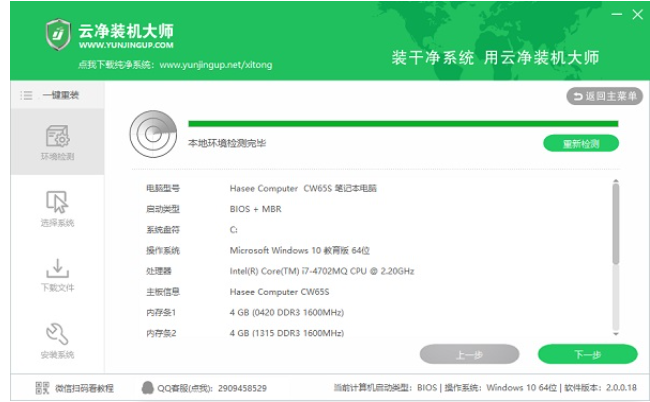Screen dimensions: 650x402
Task: Click the grayed 上一步 previous step button
Action: pos(469,355)
